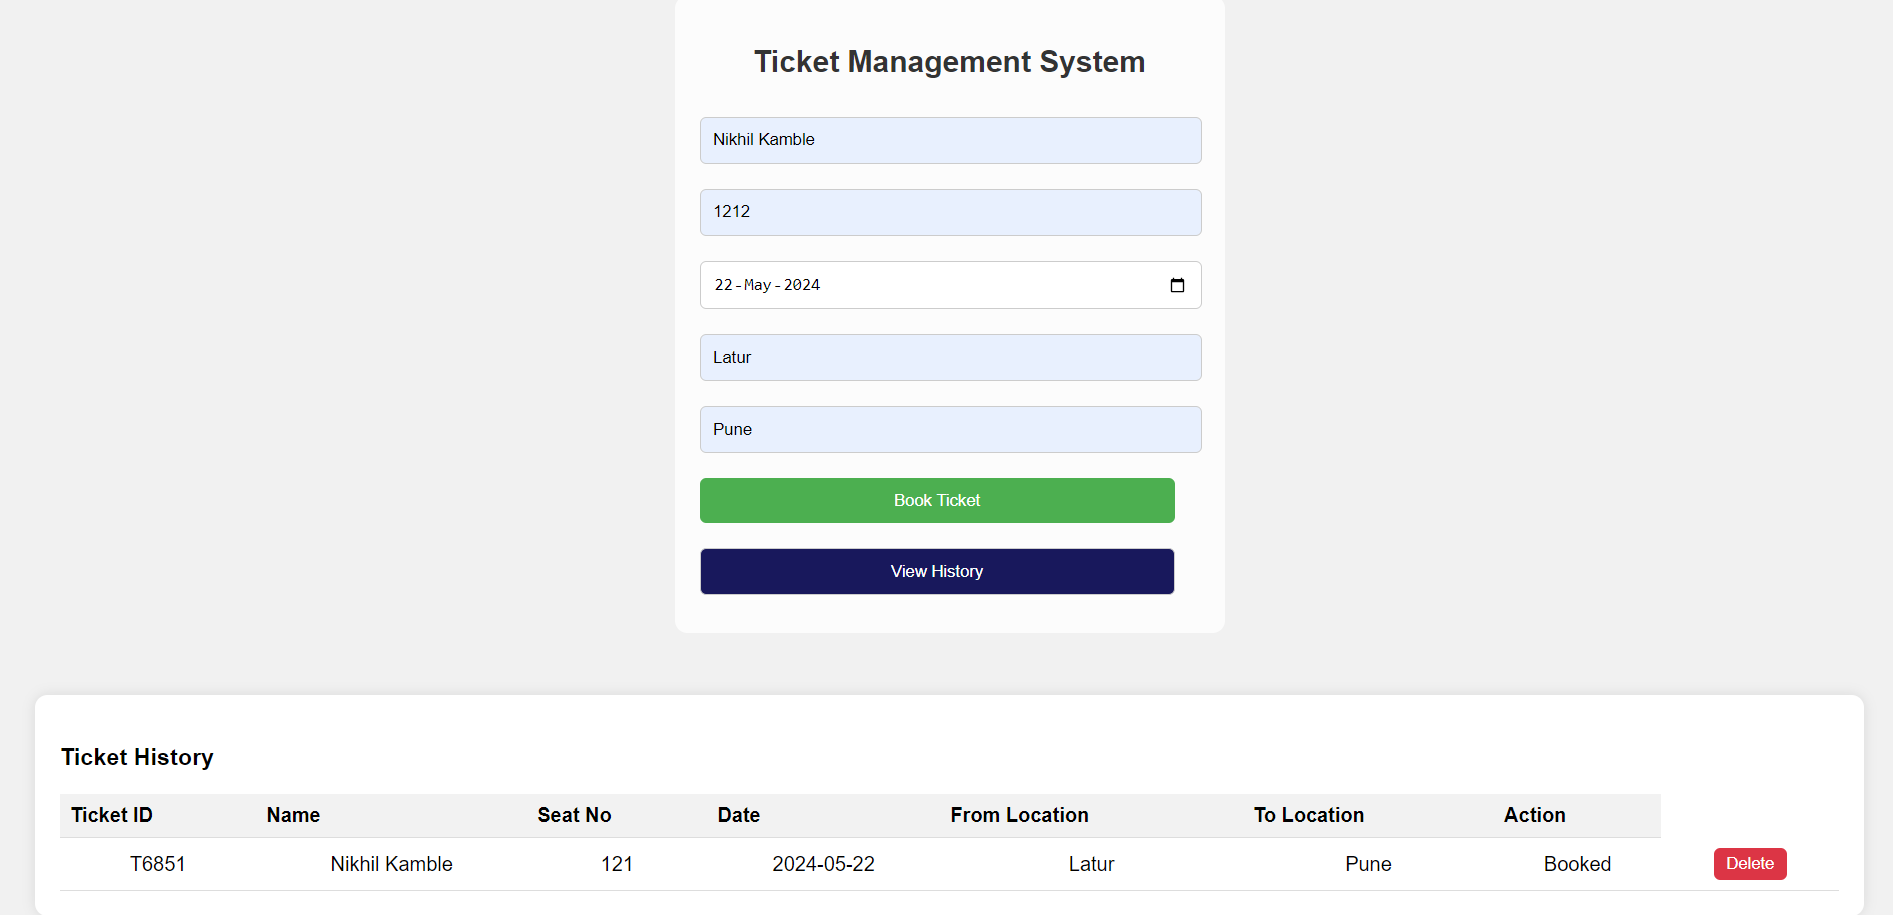Click the seat number field containing 1212

point(949,212)
